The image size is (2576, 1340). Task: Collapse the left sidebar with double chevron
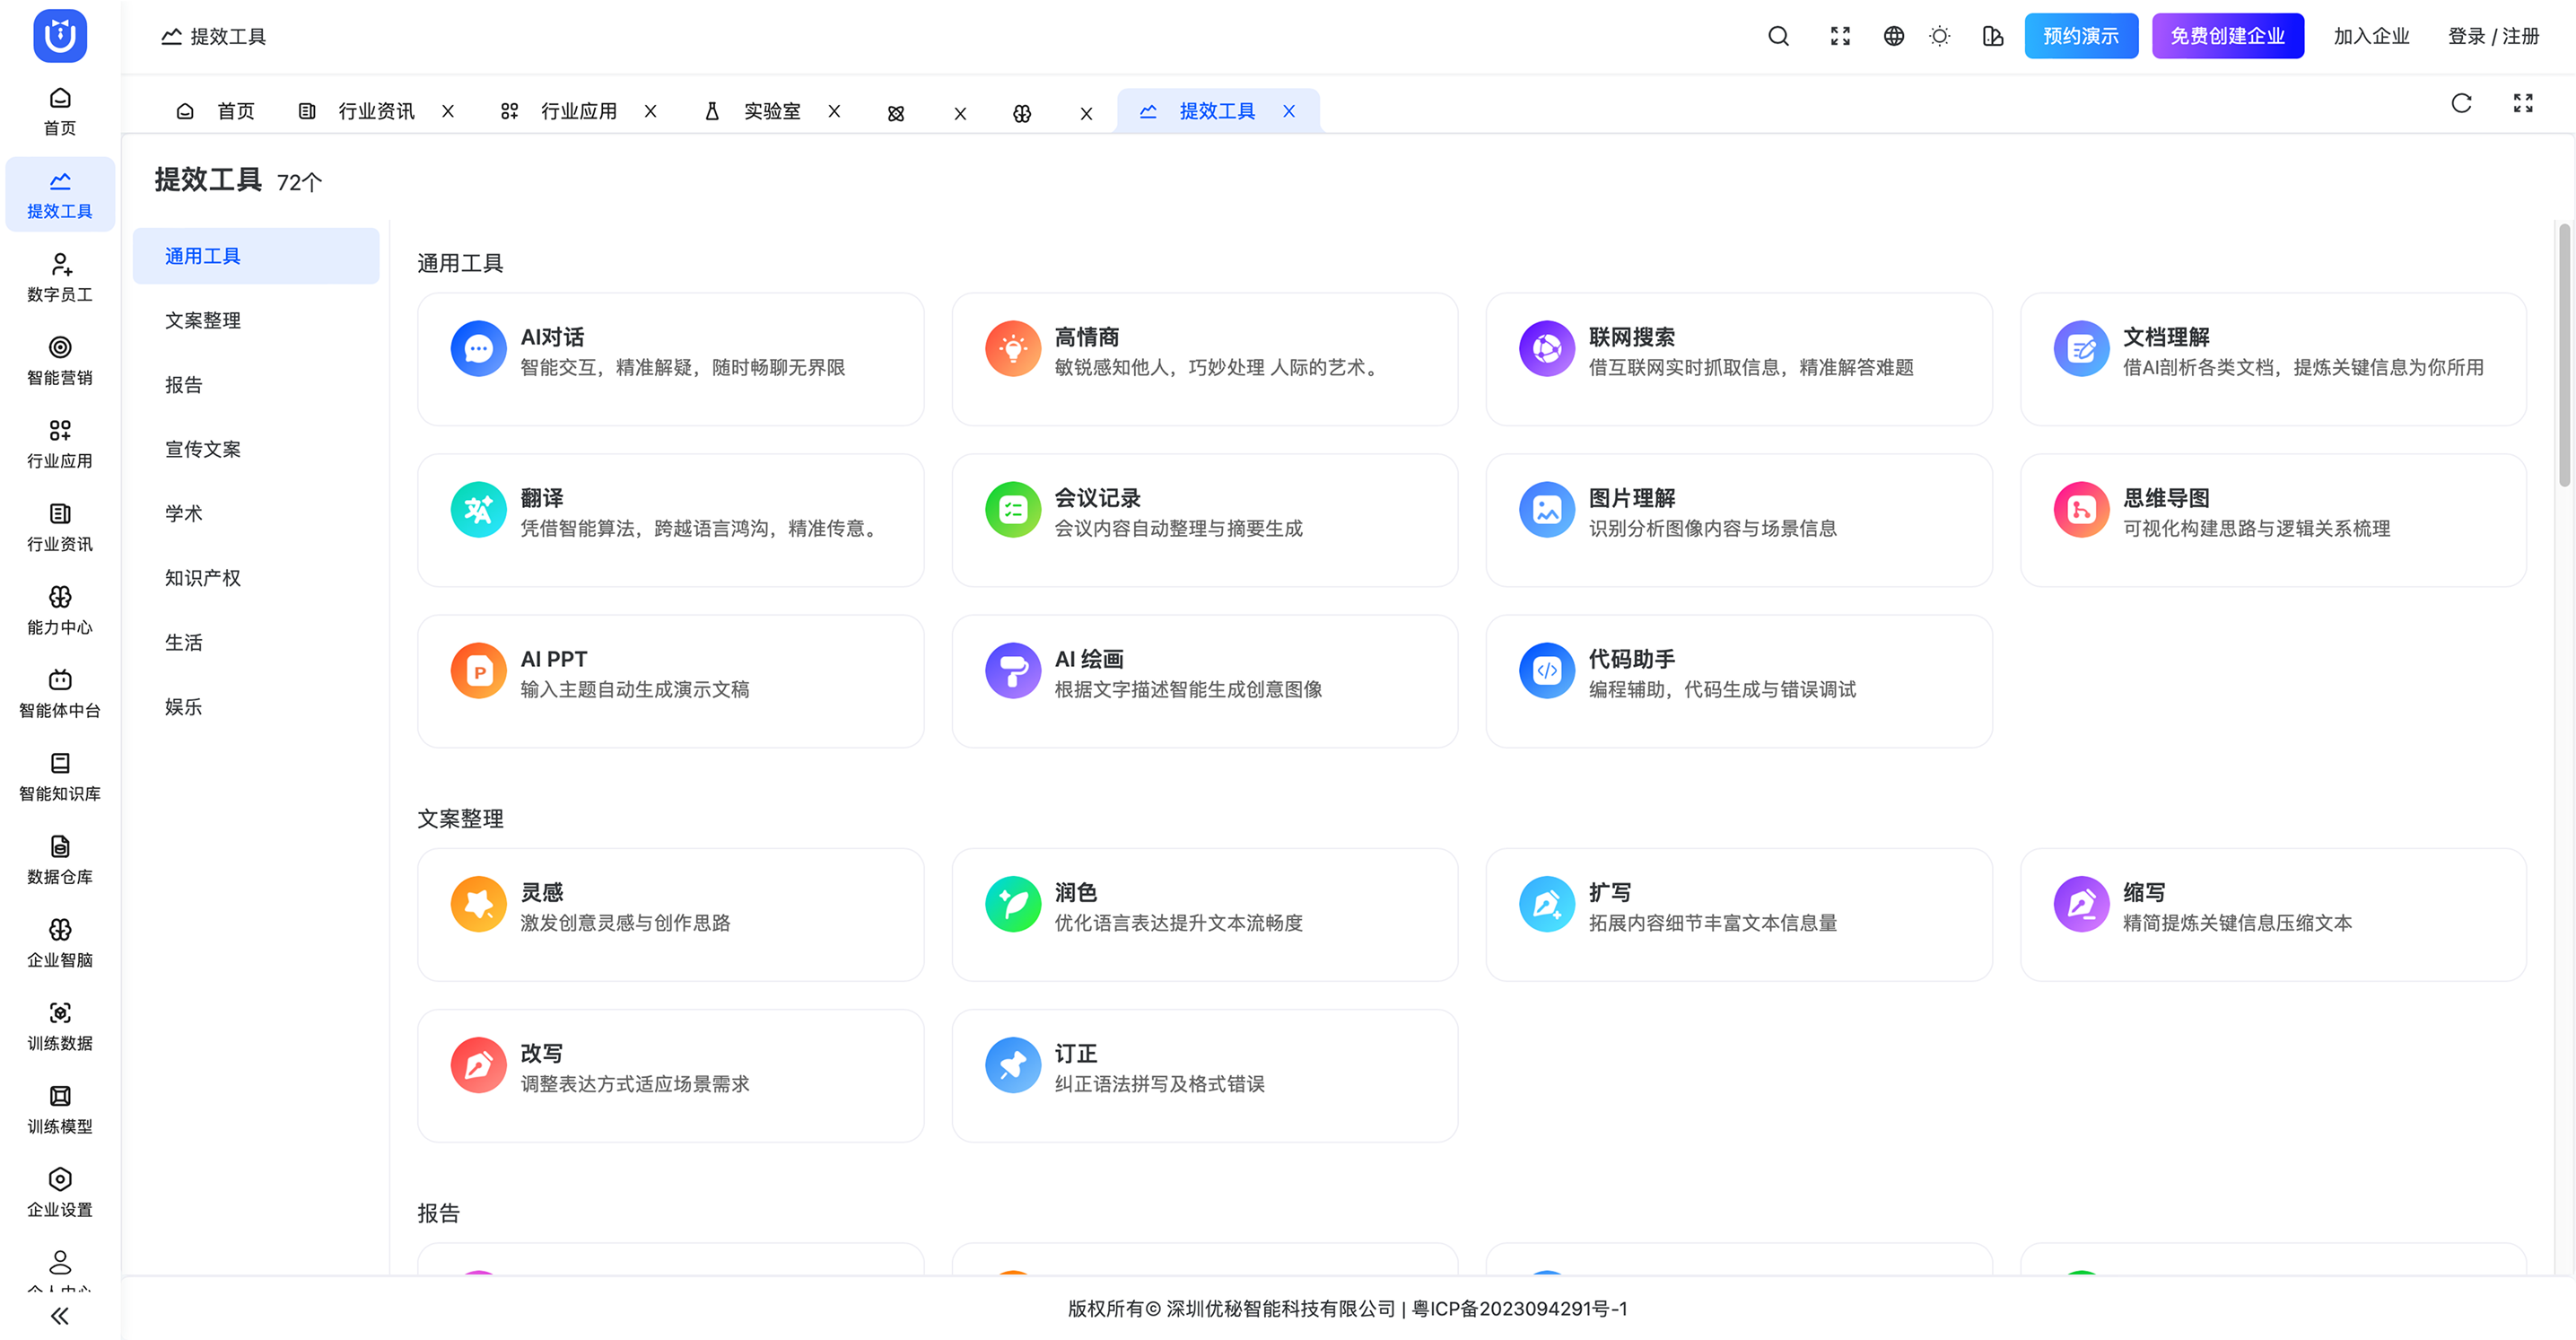pos(60,1315)
